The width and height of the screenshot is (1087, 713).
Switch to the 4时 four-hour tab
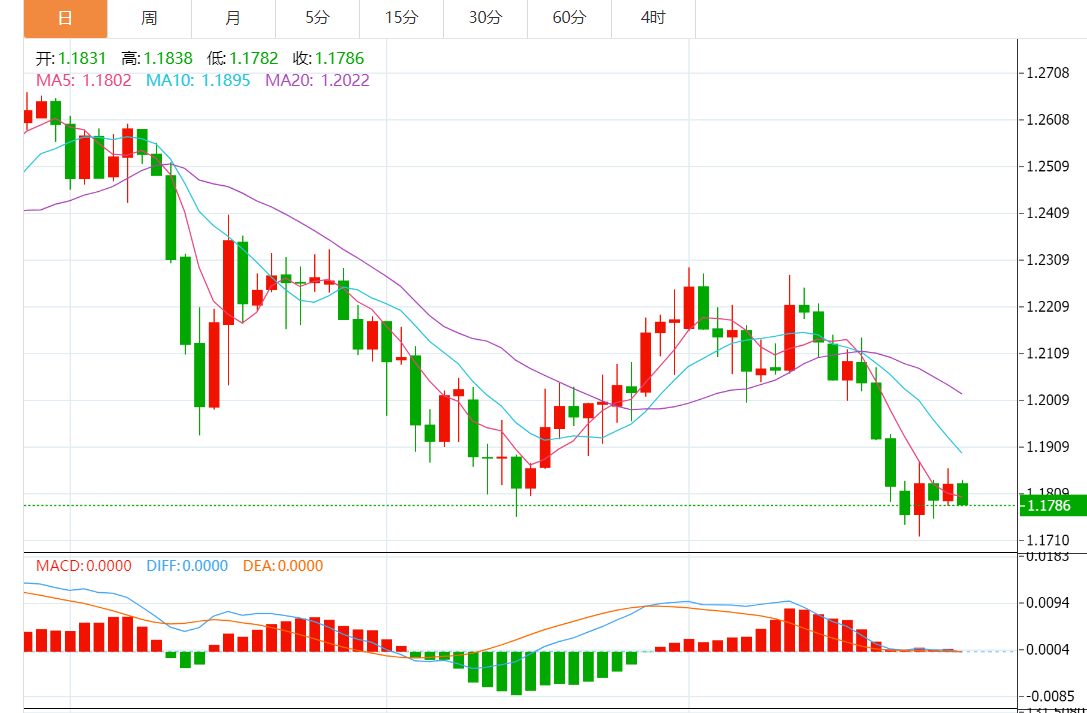653,19
